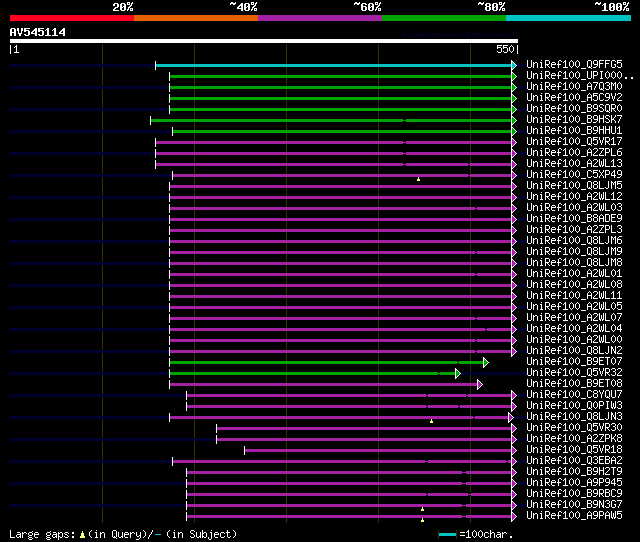640x542 pixels.
Task: Click the yellow gap marker in the Q8LJN3 row
Action: pos(431,421)
